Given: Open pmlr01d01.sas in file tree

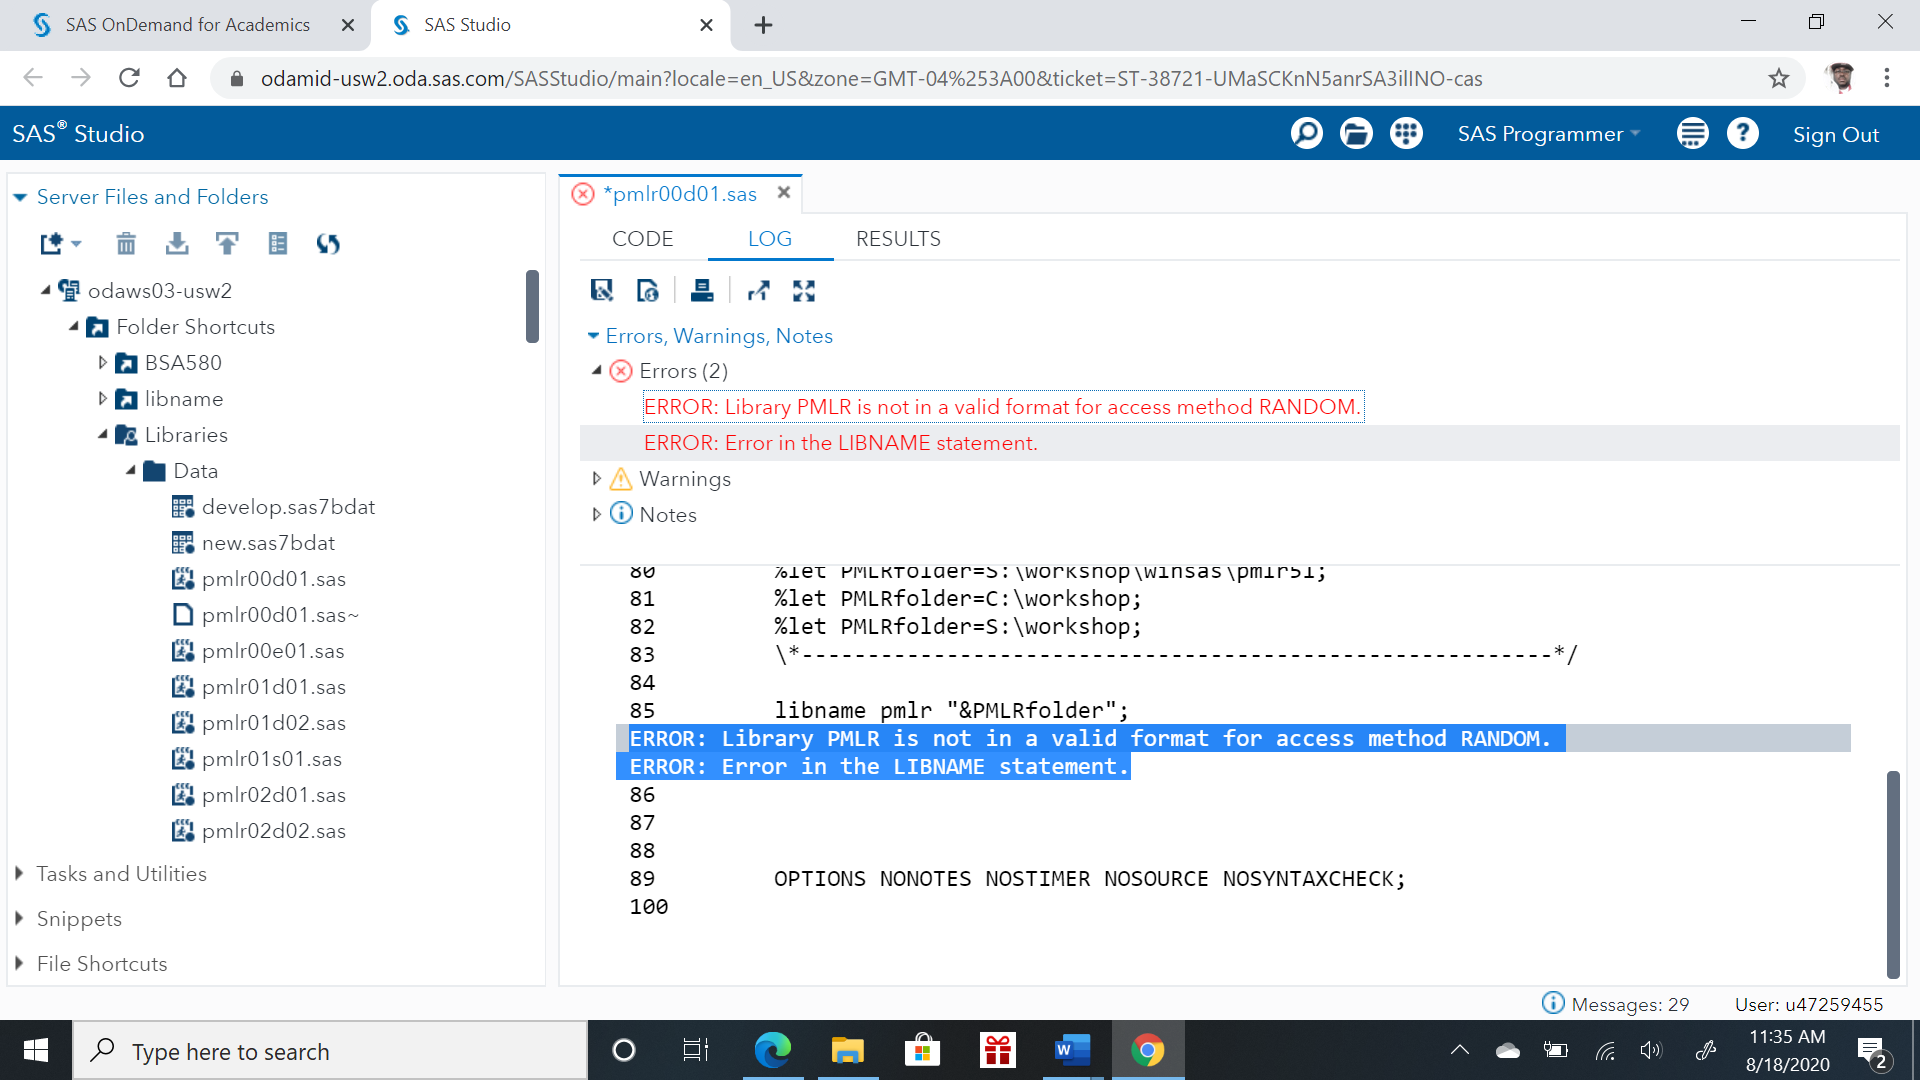Looking at the screenshot, I should coord(273,687).
